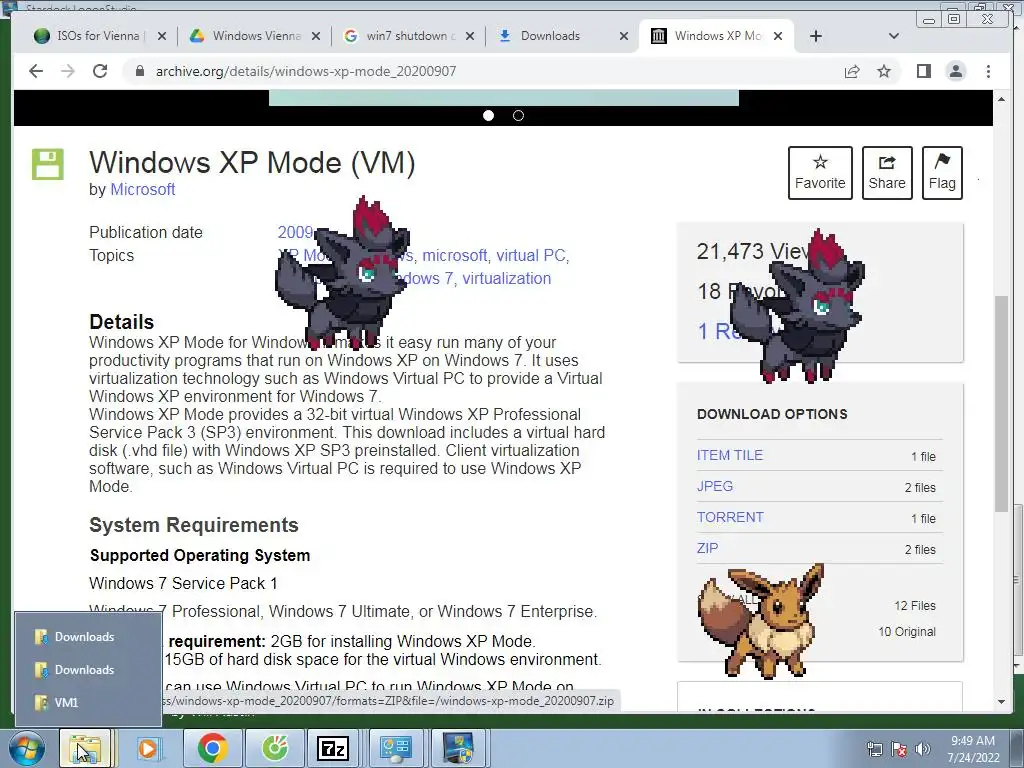
Task: Click the Eevee sprite near download options
Action: click(x=761, y=622)
